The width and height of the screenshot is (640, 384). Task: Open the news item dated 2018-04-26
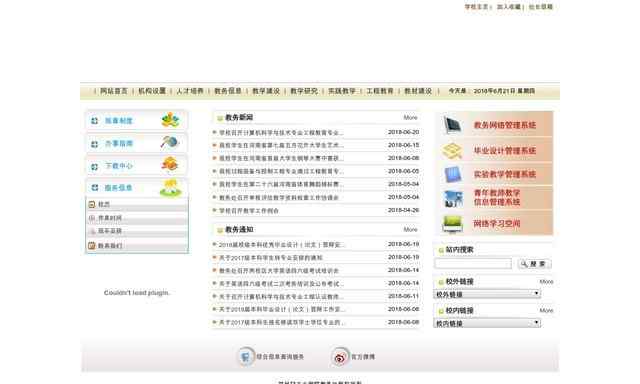[249, 211]
